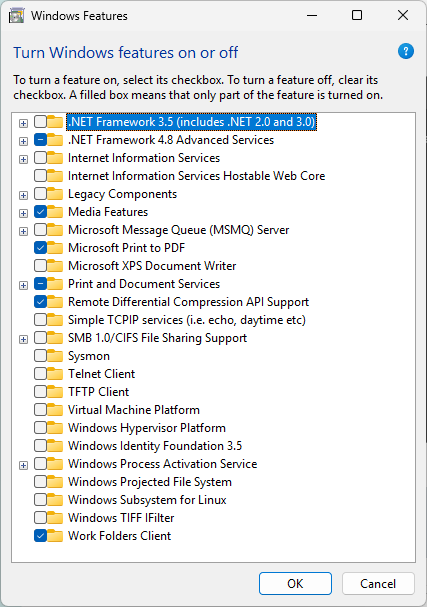Select Windows Process Activation Service label
The image size is (427, 607).
[163, 464]
